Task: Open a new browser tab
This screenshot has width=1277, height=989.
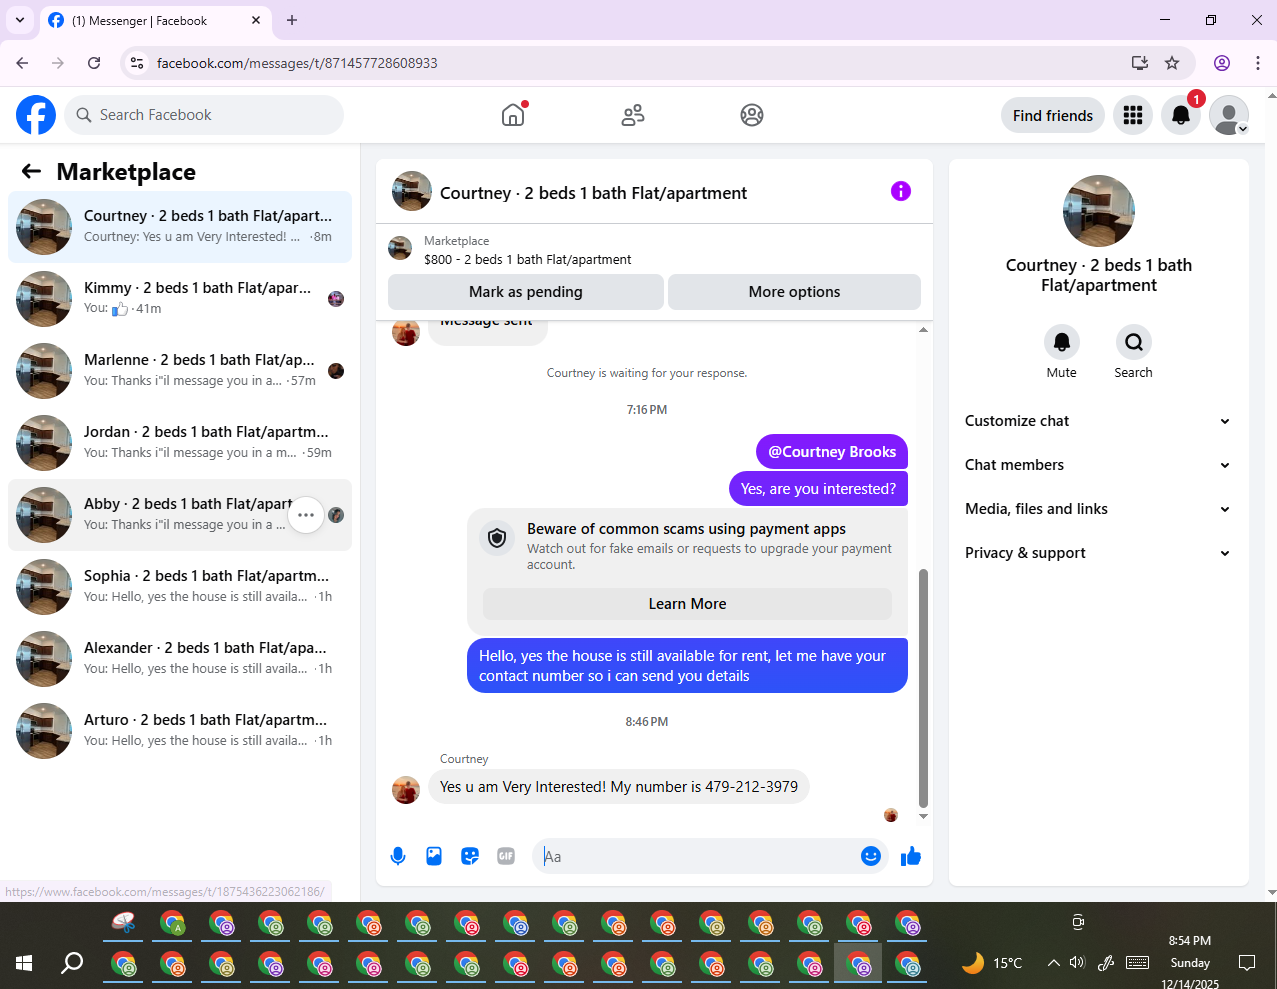Action: point(292,20)
